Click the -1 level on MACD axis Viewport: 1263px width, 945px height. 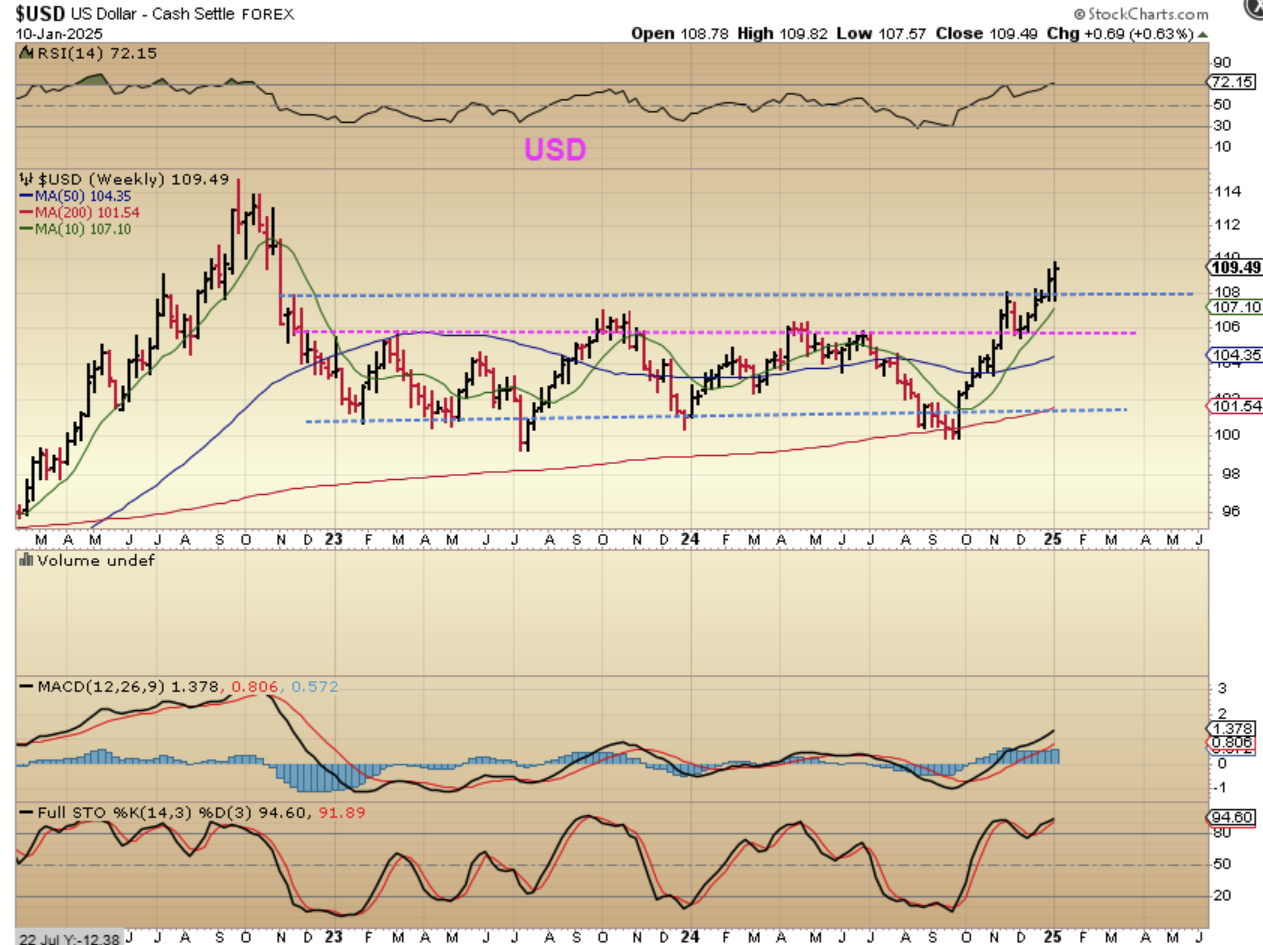tap(1221, 786)
